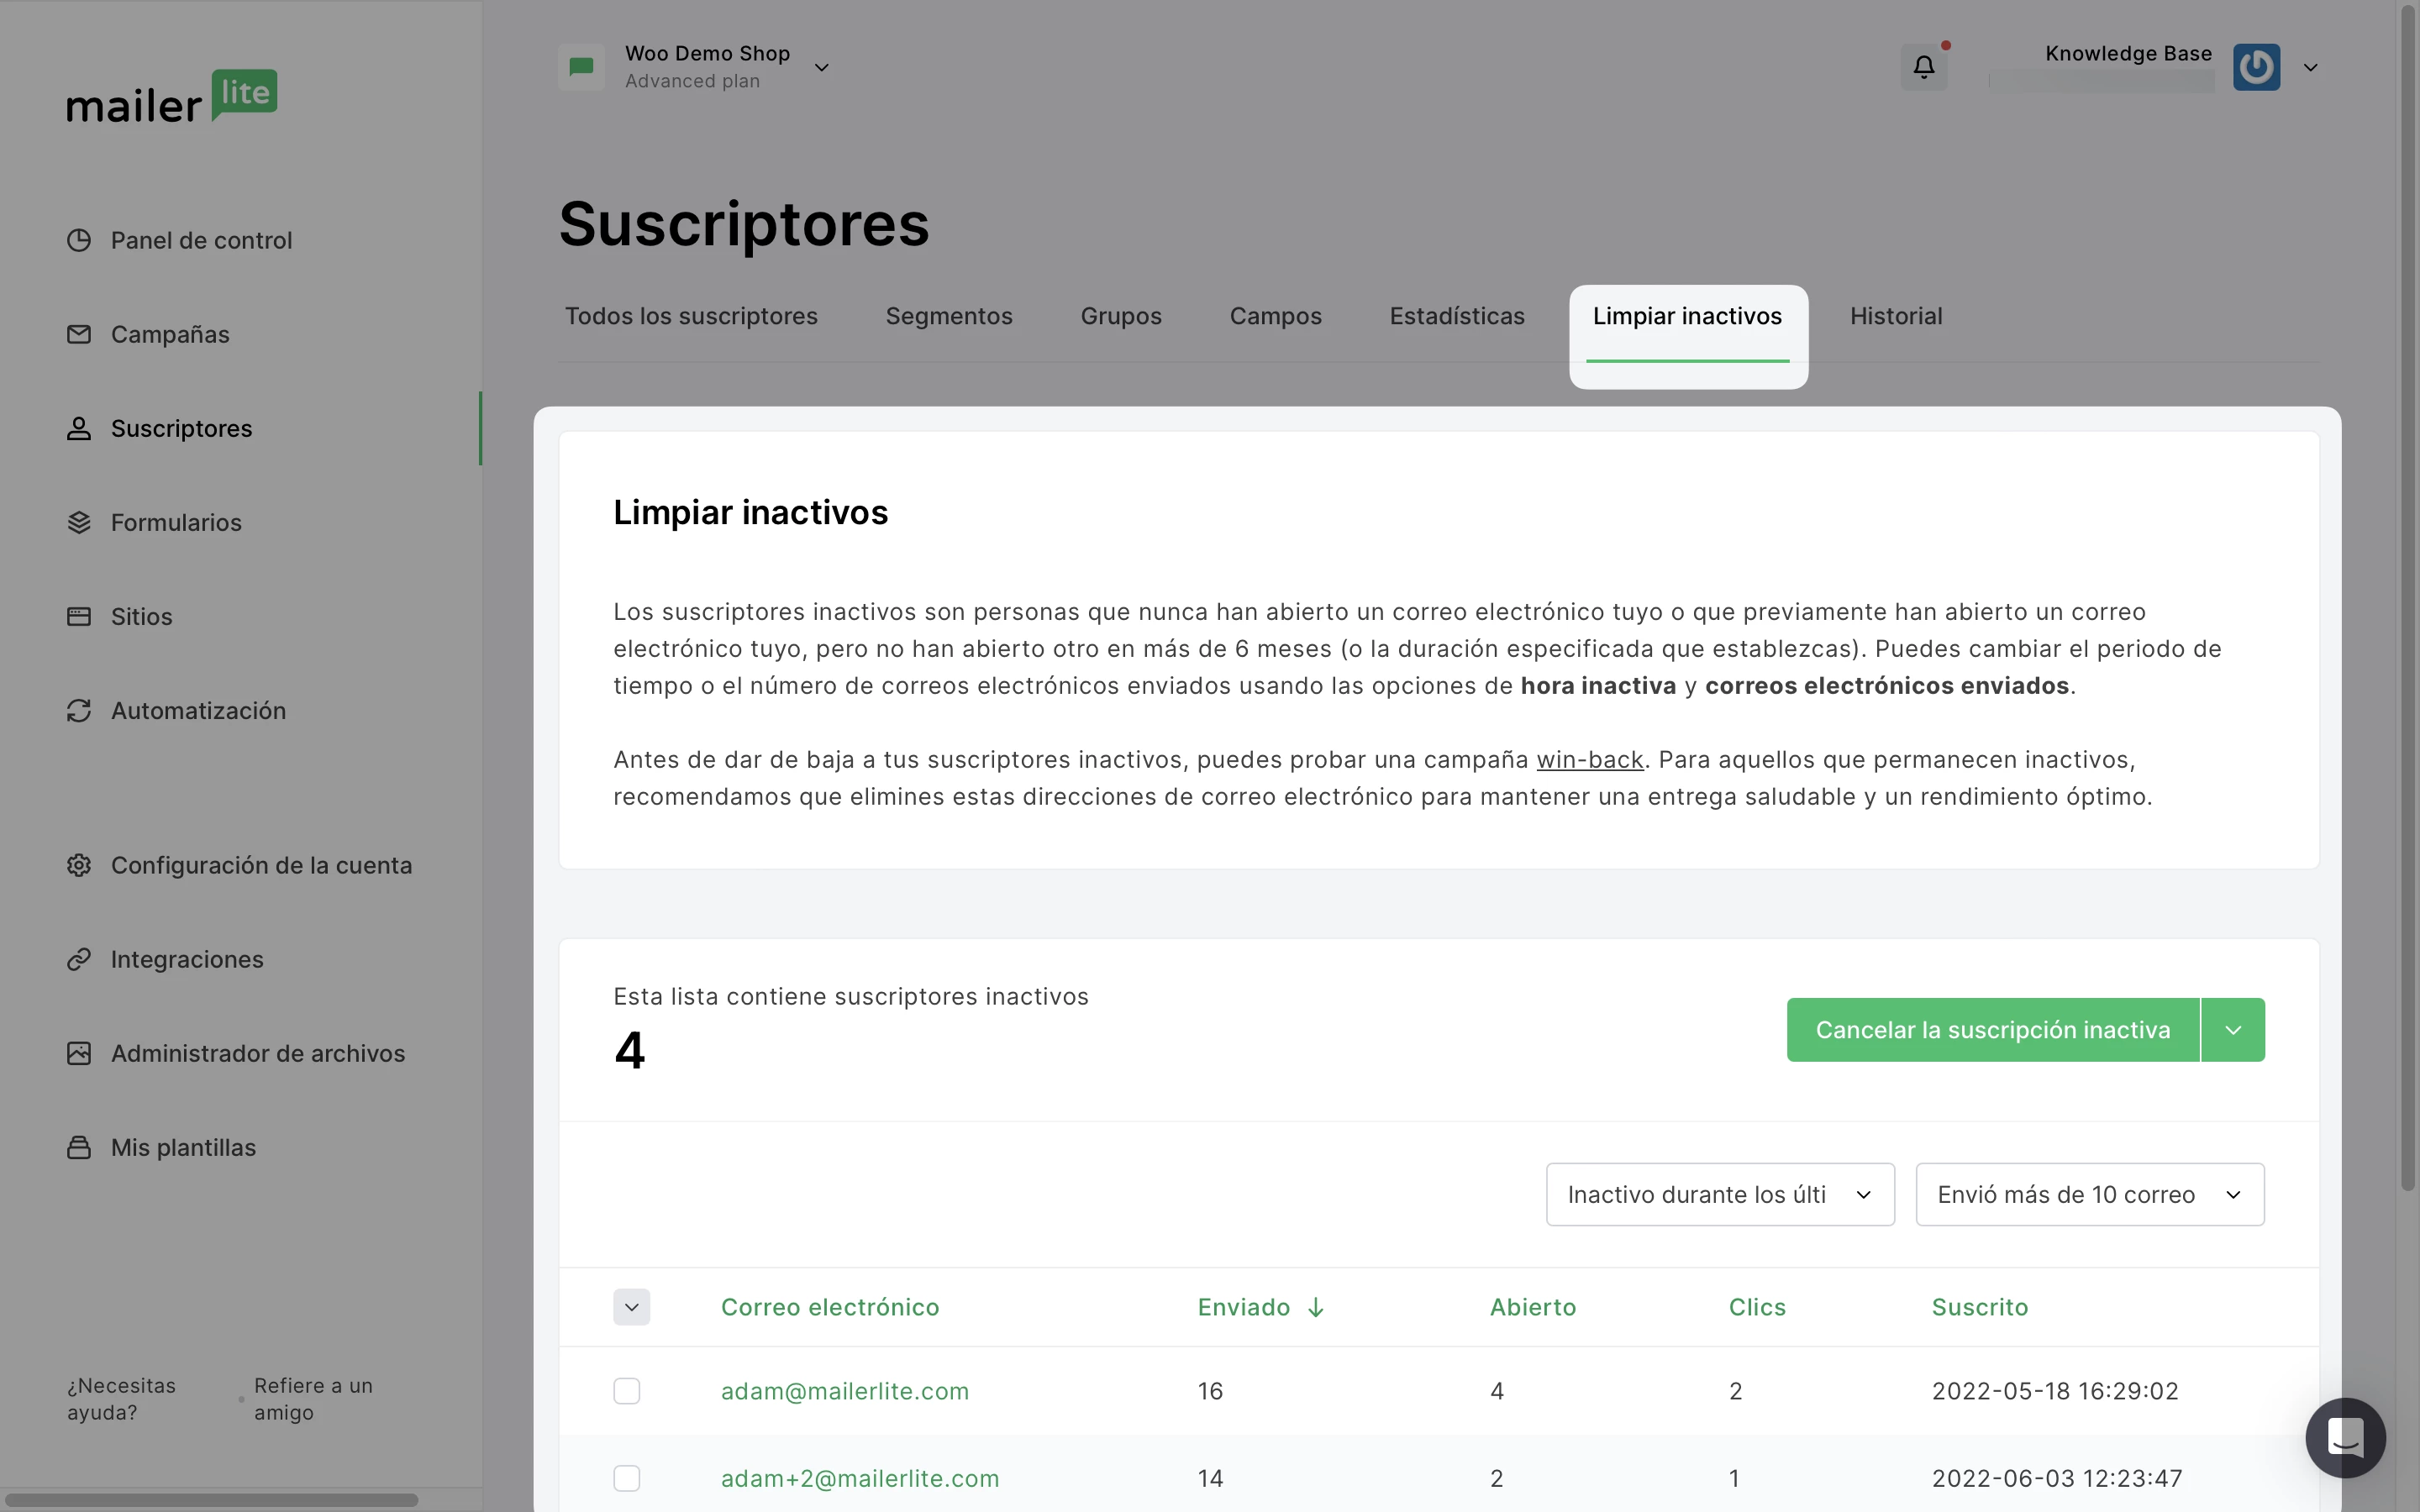Open the select-all checkbox dropdown in table header

pyautogui.click(x=631, y=1307)
